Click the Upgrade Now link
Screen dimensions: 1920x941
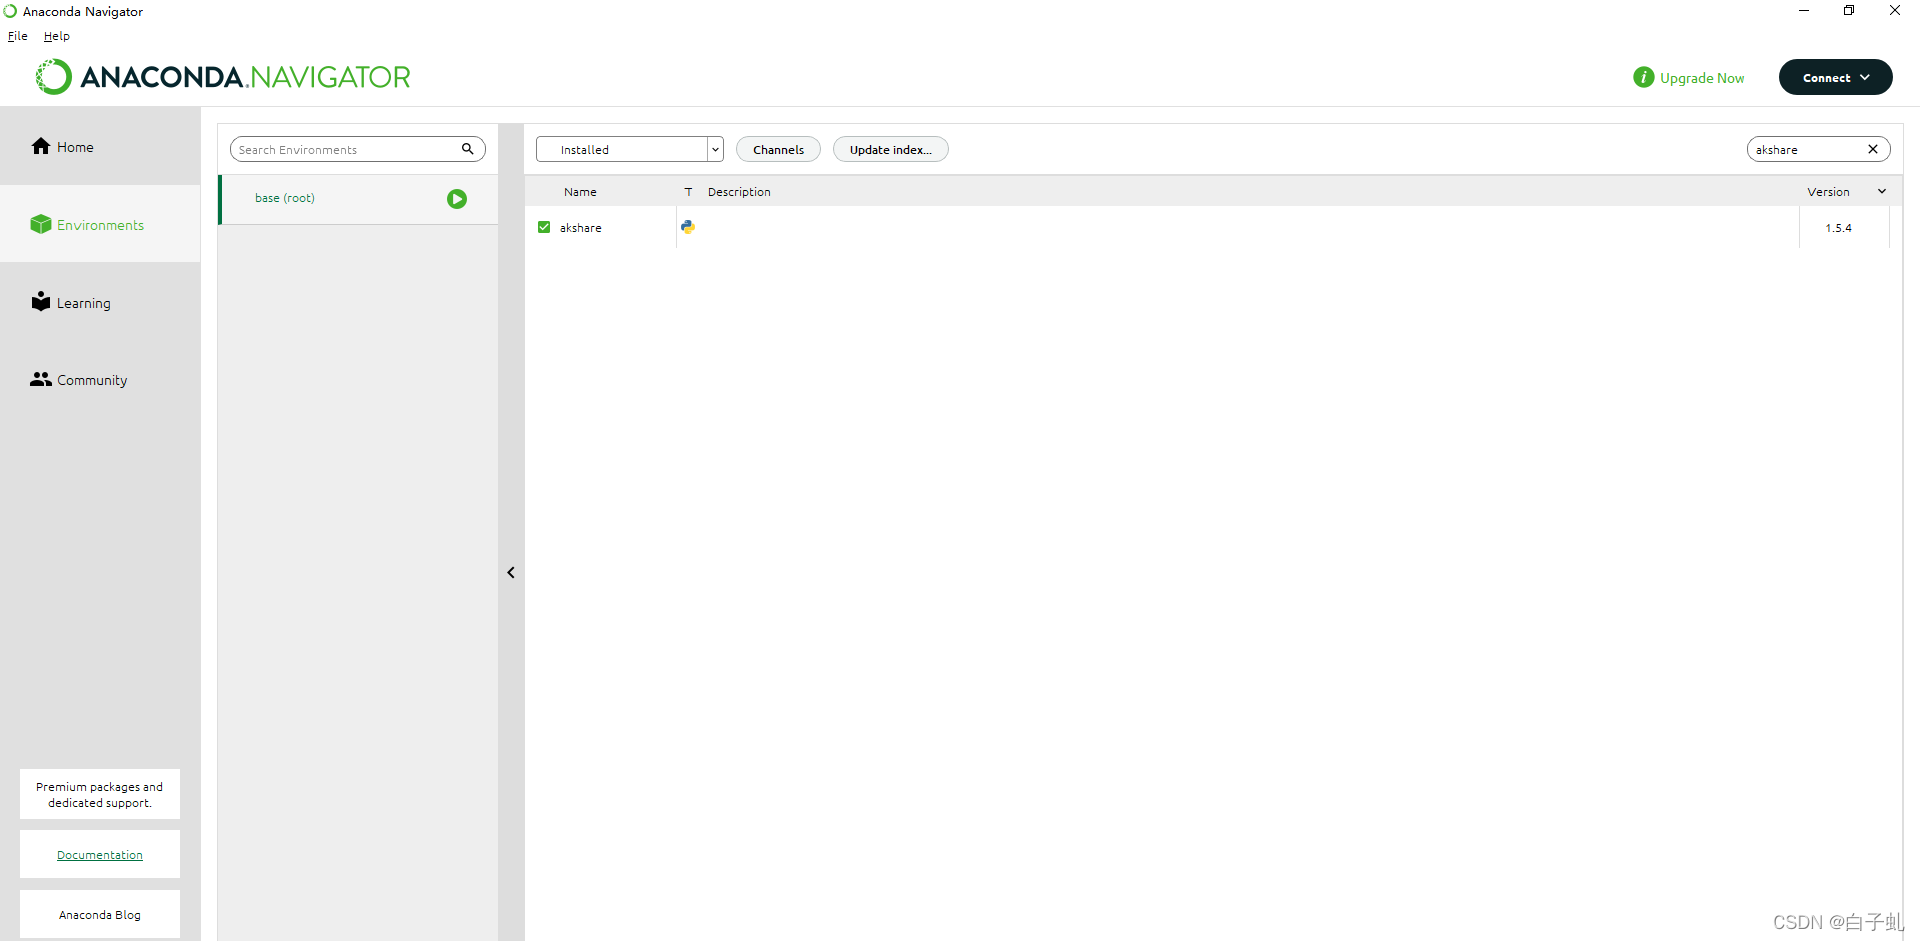(x=1702, y=78)
